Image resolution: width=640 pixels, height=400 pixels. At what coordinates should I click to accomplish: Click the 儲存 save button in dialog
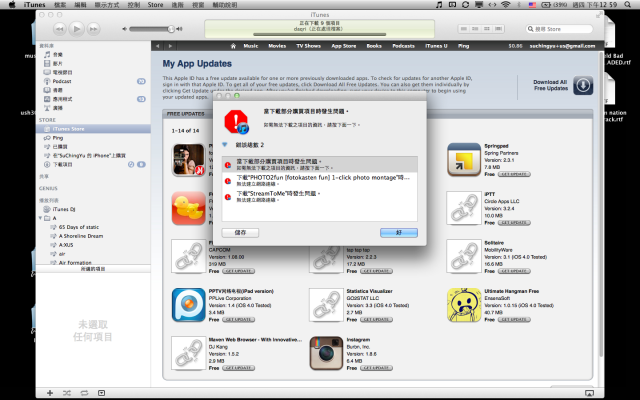(240, 233)
